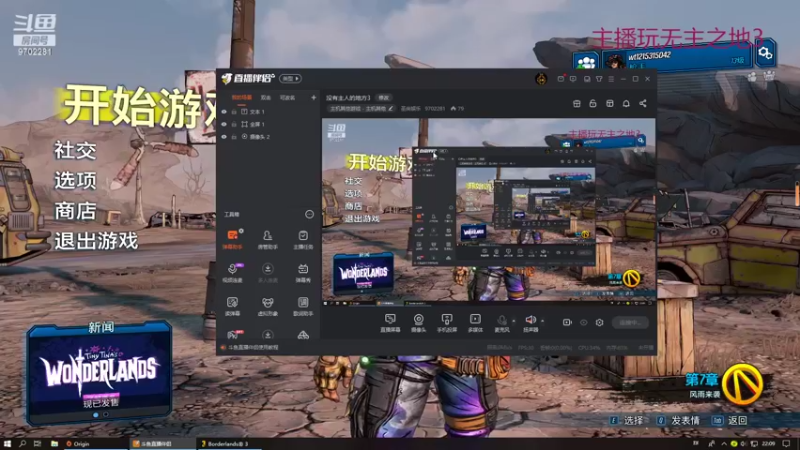800x450 pixels.
Task: Click the share icon in the room info bar
Action: (643, 104)
